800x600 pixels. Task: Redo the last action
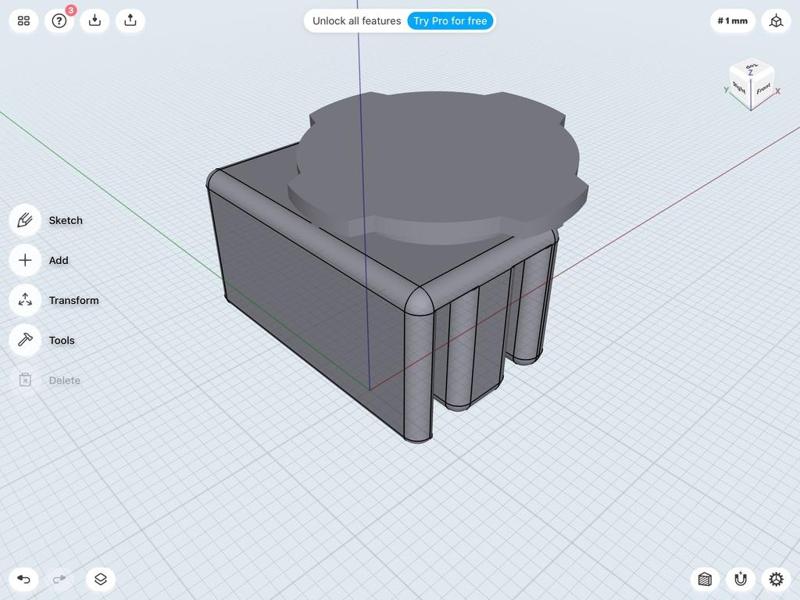[x=59, y=579]
